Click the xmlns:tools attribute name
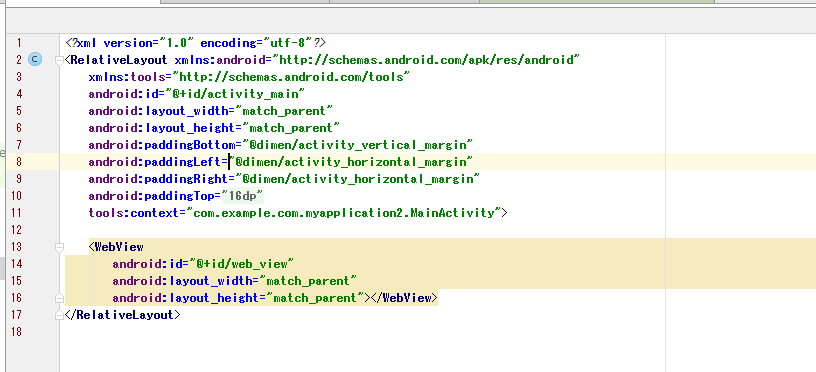The image size is (816, 372). point(127,77)
